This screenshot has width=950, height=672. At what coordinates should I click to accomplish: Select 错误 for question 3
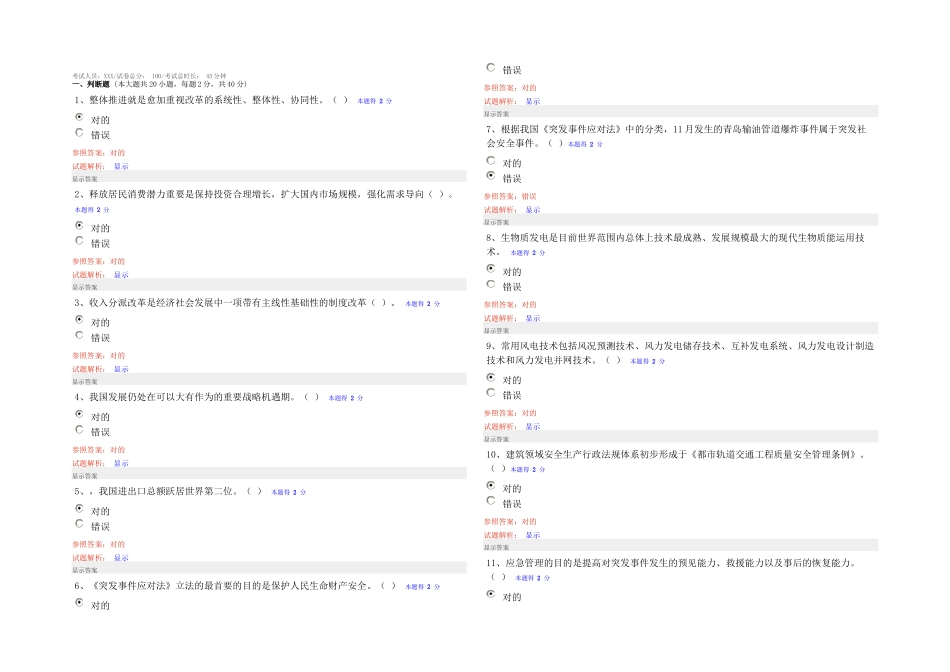(x=79, y=335)
